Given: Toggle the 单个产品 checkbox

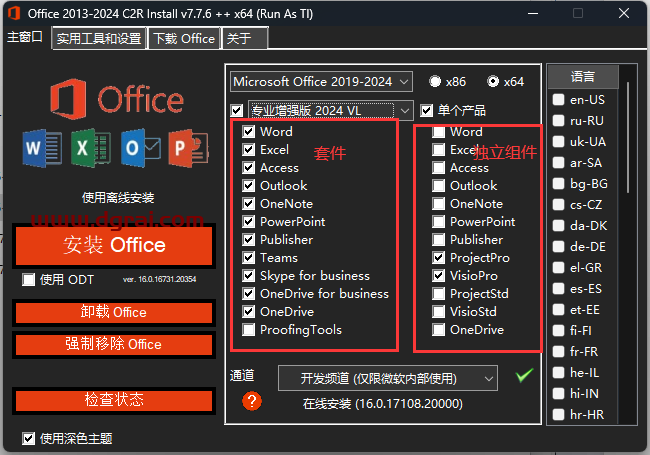Looking at the screenshot, I should point(427,111).
